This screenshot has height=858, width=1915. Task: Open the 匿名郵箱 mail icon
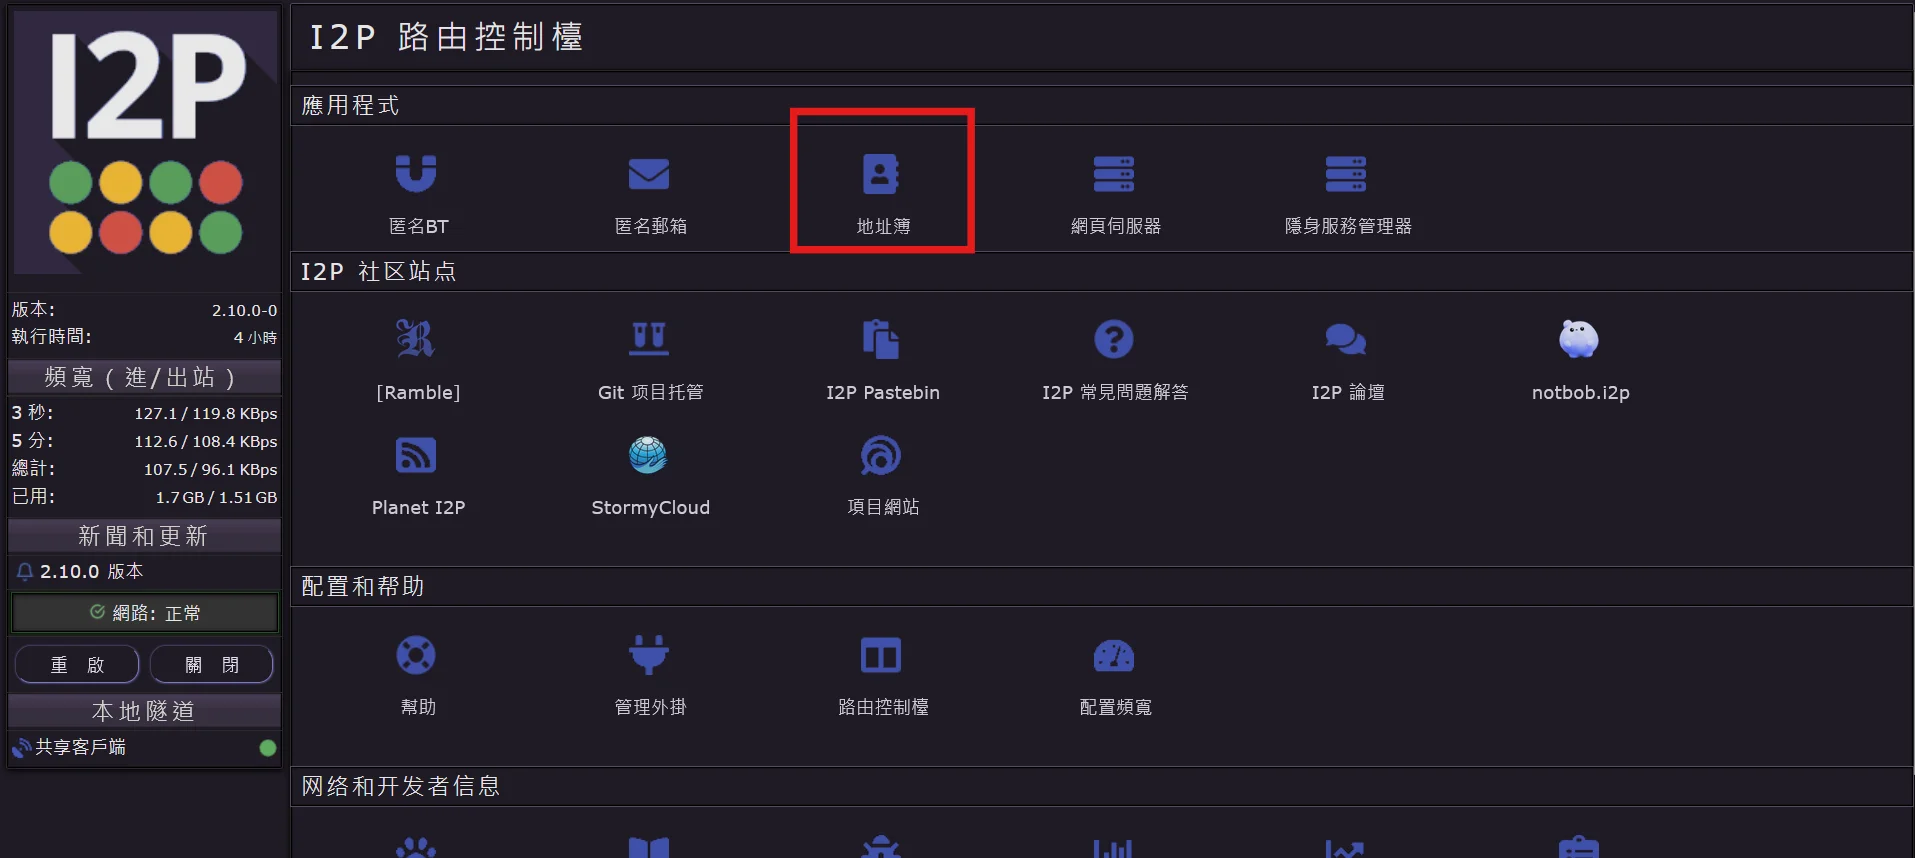point(649,175)
